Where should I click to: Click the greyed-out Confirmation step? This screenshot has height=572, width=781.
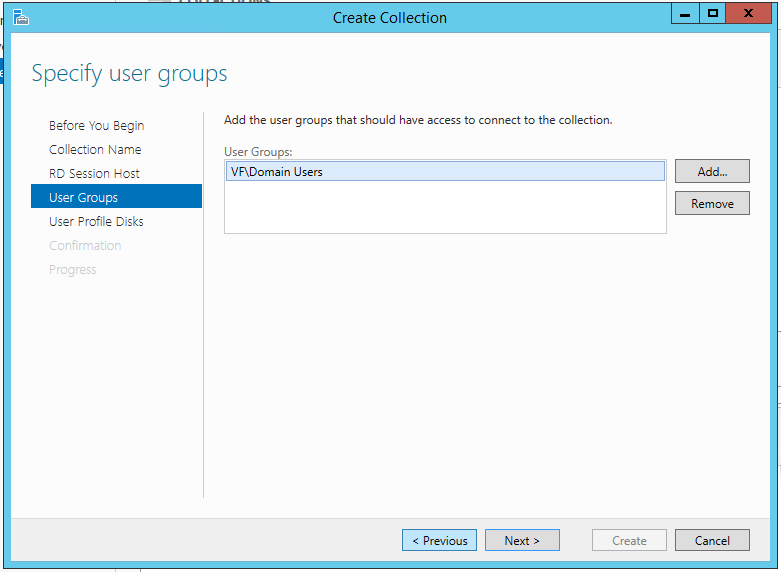click(85, 246)
